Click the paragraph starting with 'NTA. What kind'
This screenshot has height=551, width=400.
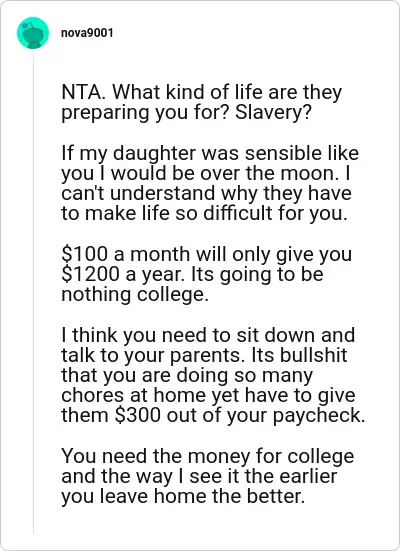(x=201, y=102)
